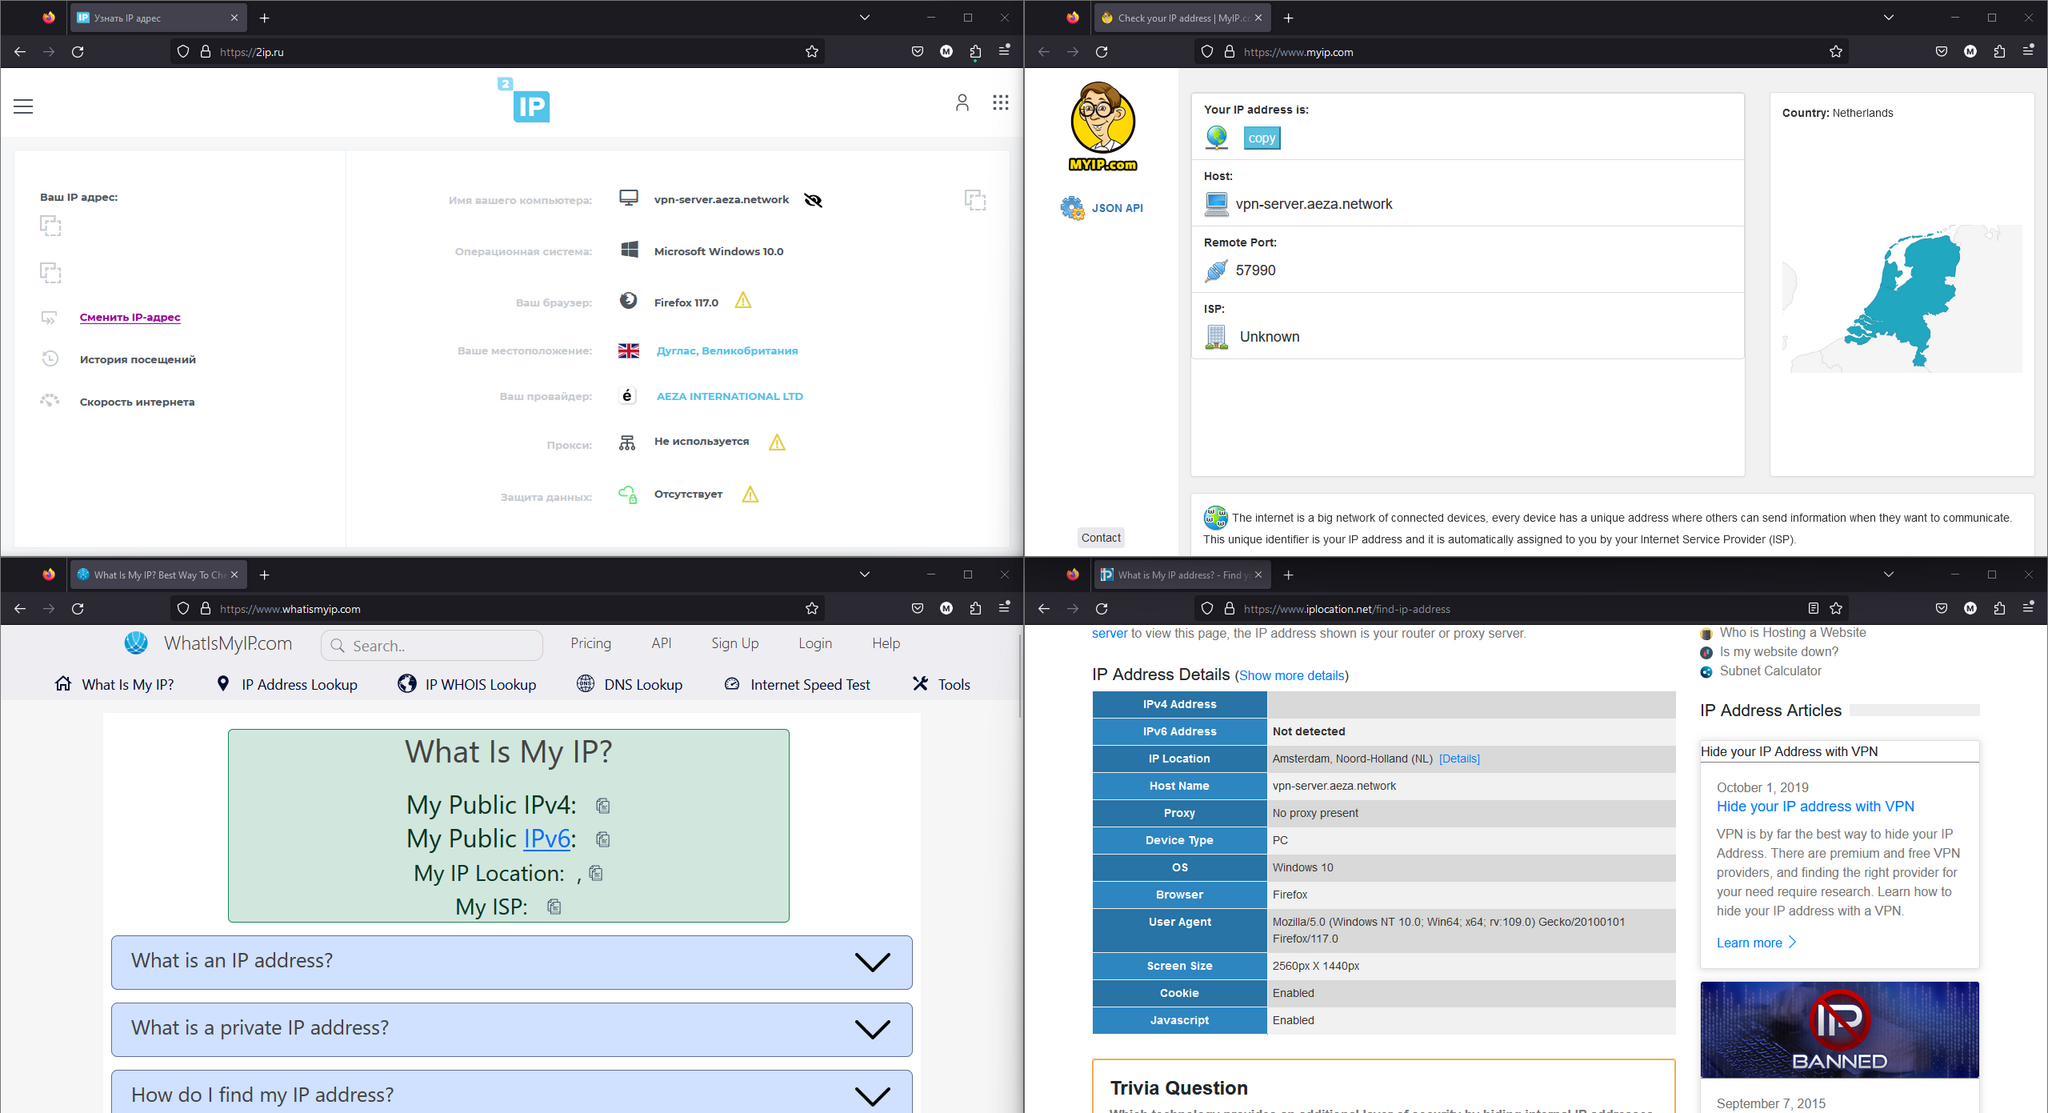Click the grid/apps icon on 2ip.ru toolbar
This screenshot has width=2048, height=1113.
pos(1001,103)
